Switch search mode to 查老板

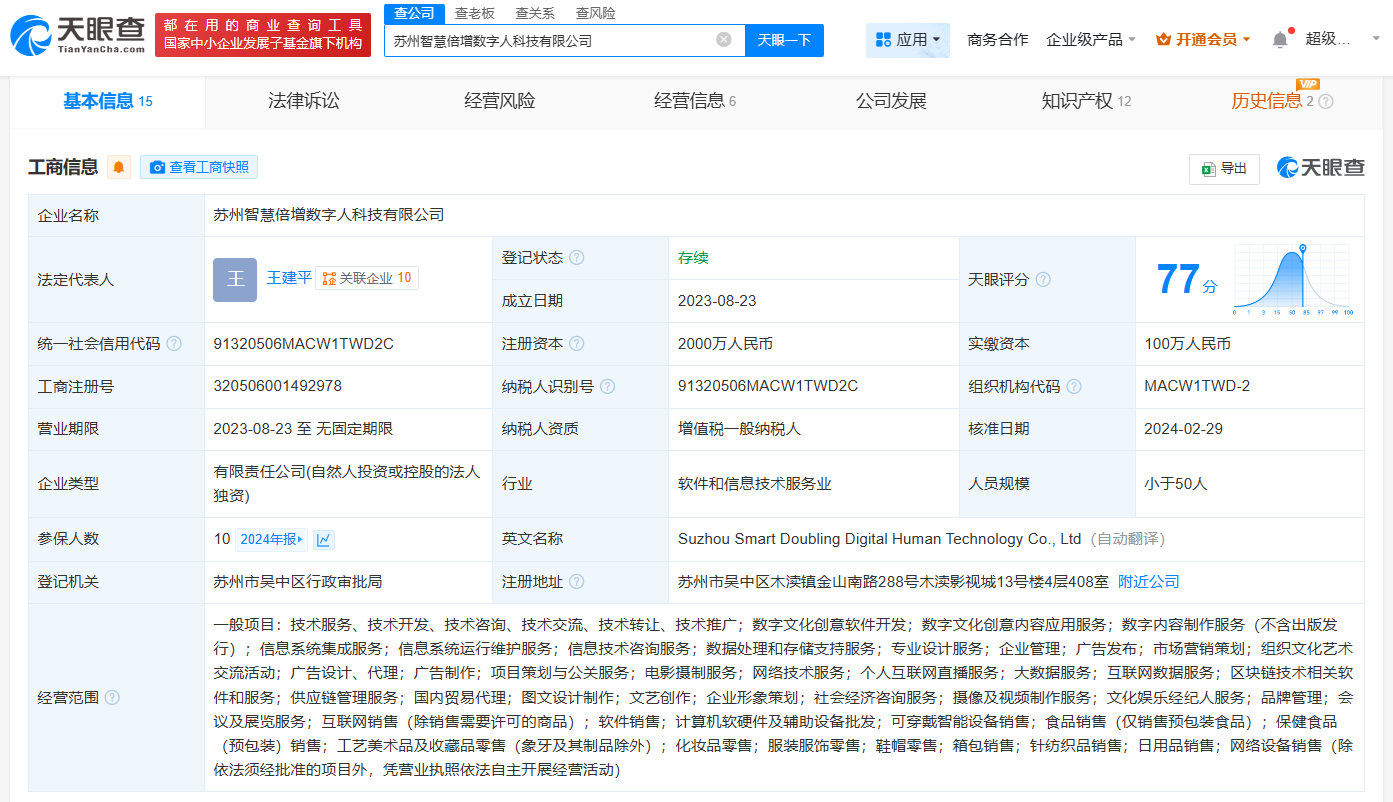[475, 13]
